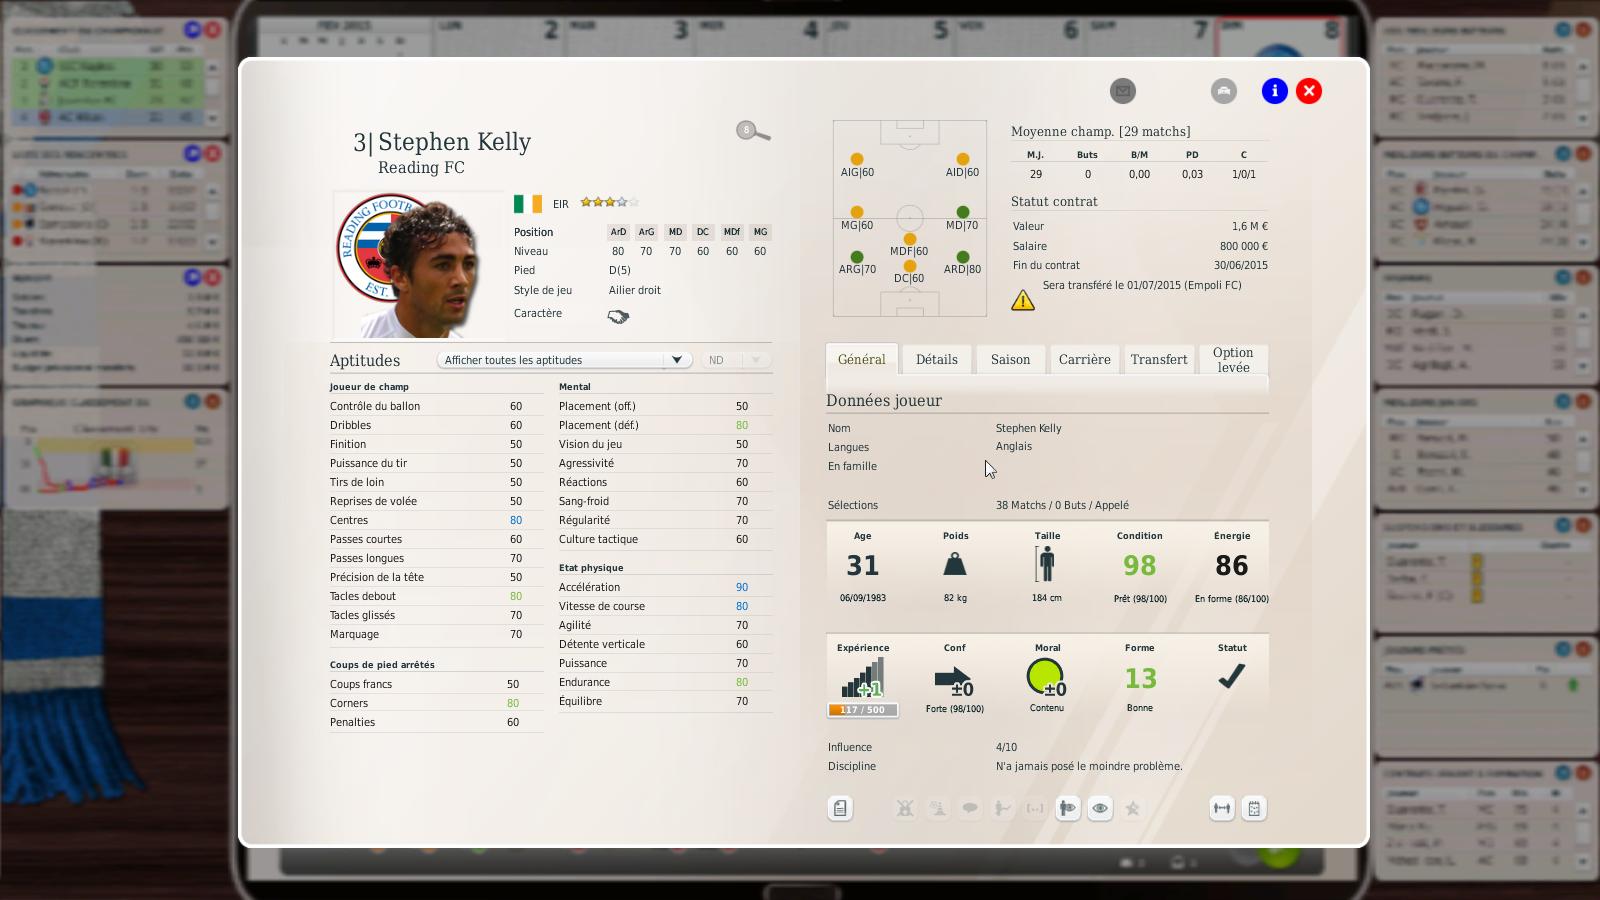Viewport: 1600px width, 900px height.
Task: Open the mail envelope icon
Action: (1123, 91)
